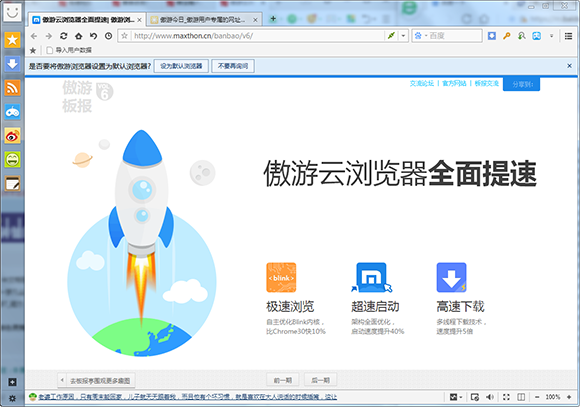Open 官方网站 link

click(x=454, y=83)
